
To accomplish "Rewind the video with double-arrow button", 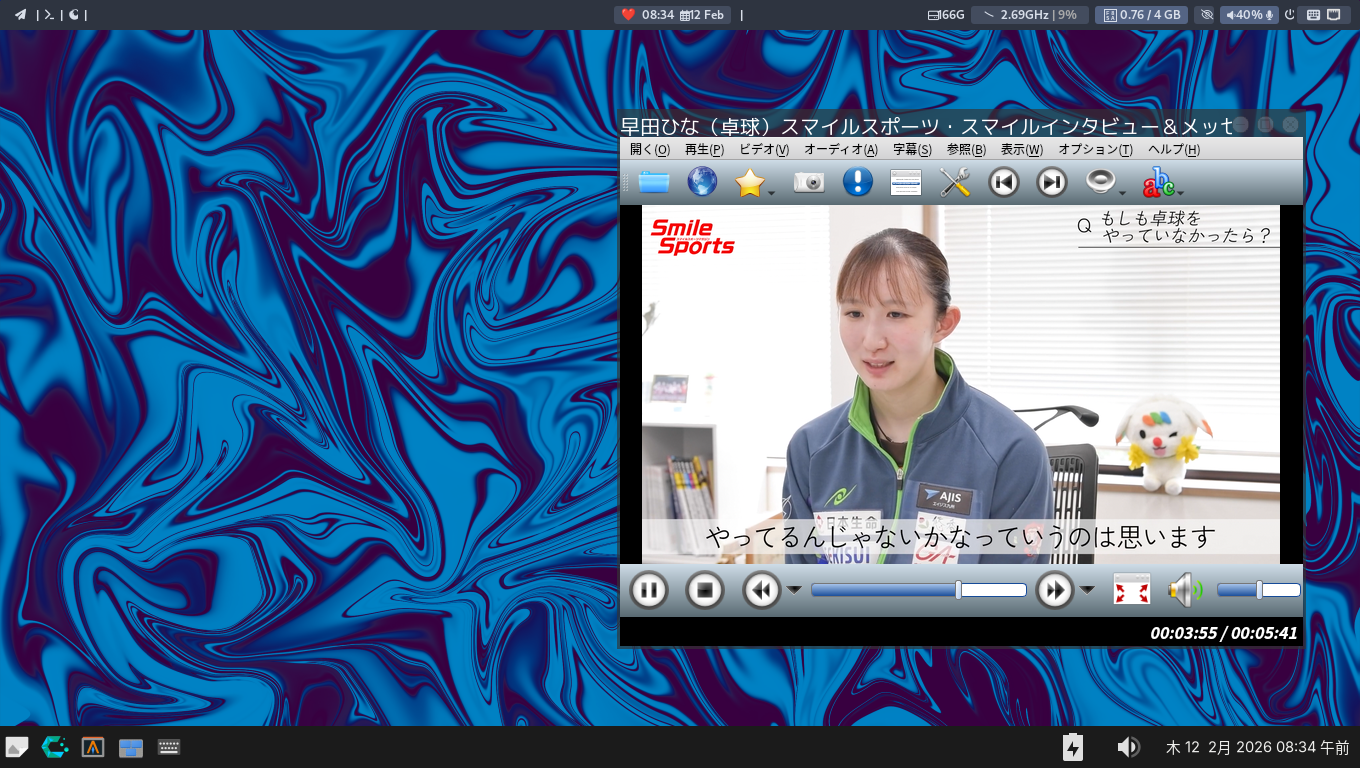I will pos(762,590).
